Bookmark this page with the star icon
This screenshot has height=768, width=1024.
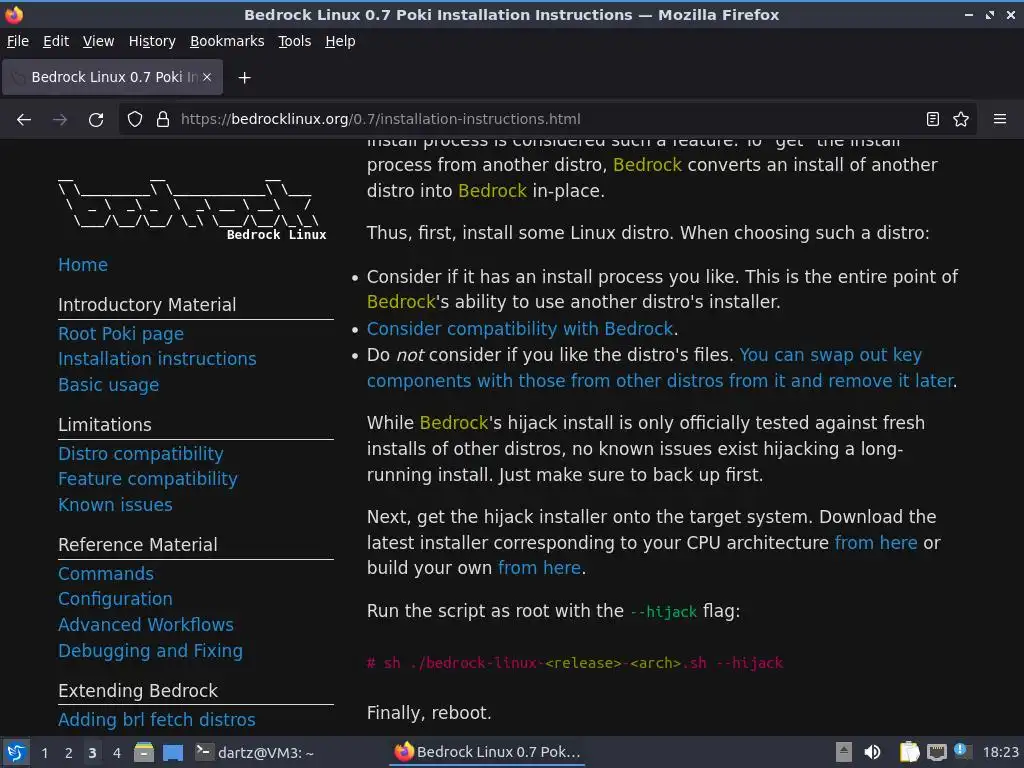coord(961,120)
